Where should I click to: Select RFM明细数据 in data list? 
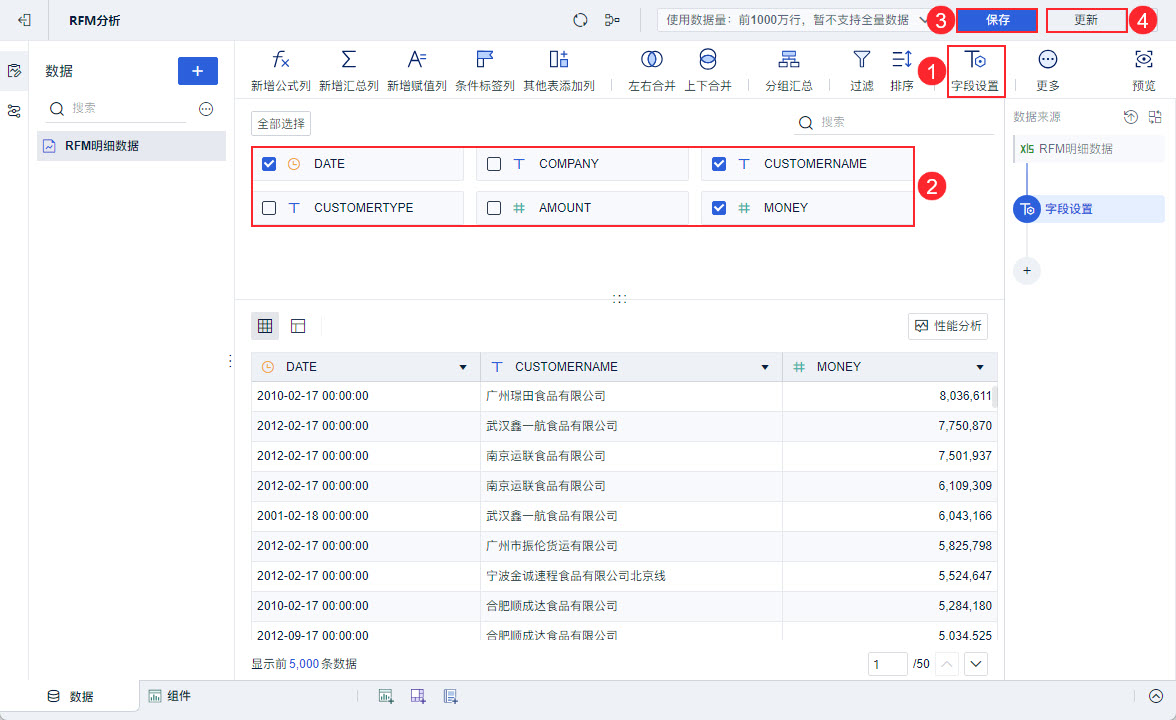(x=132, y=146)
